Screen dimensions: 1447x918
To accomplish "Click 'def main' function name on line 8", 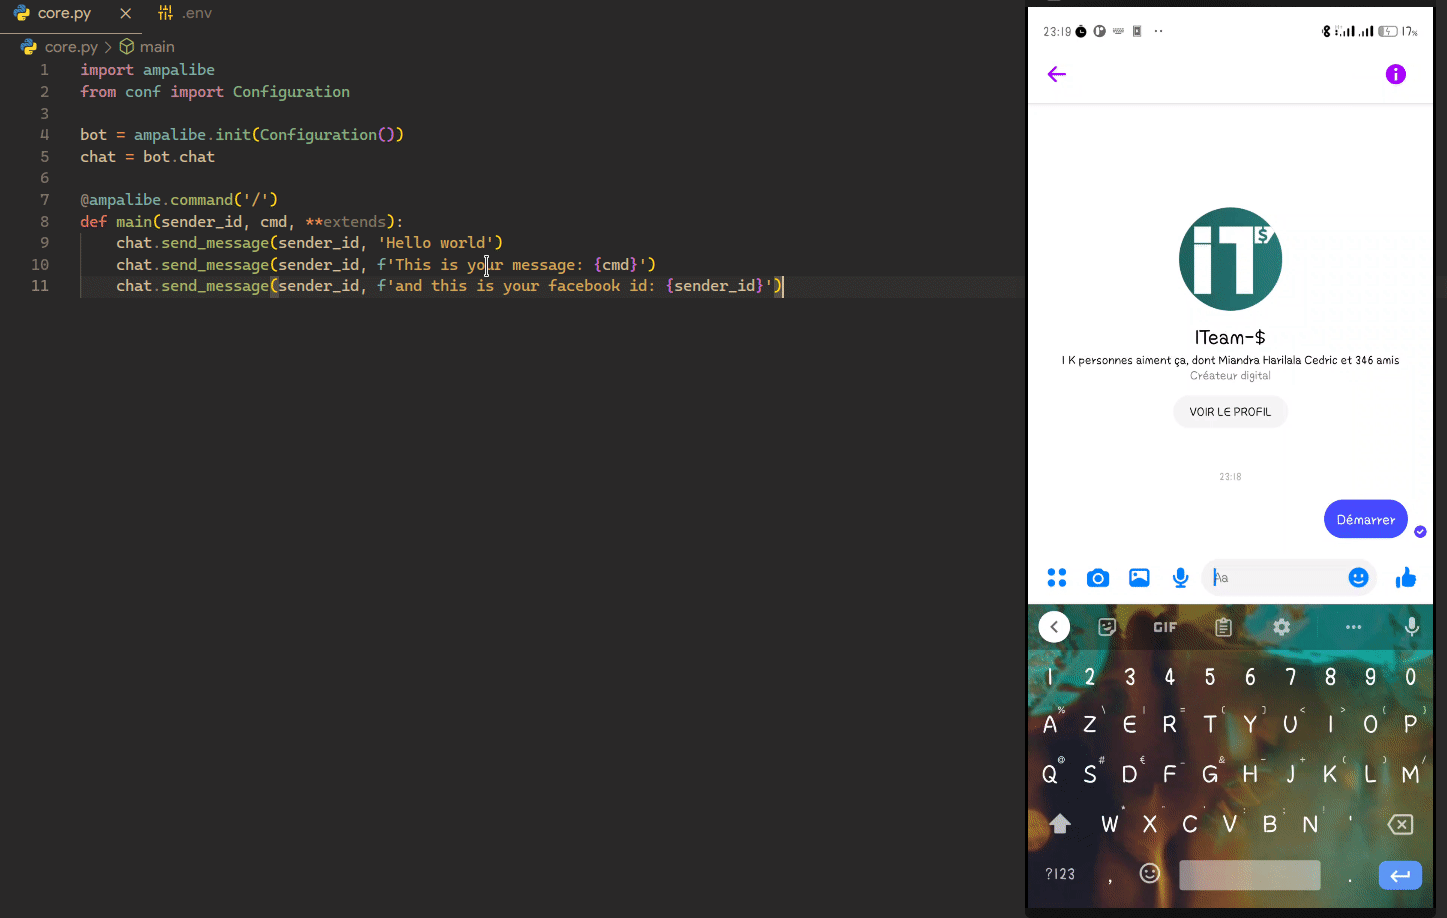I will click(x=134, y=222).
